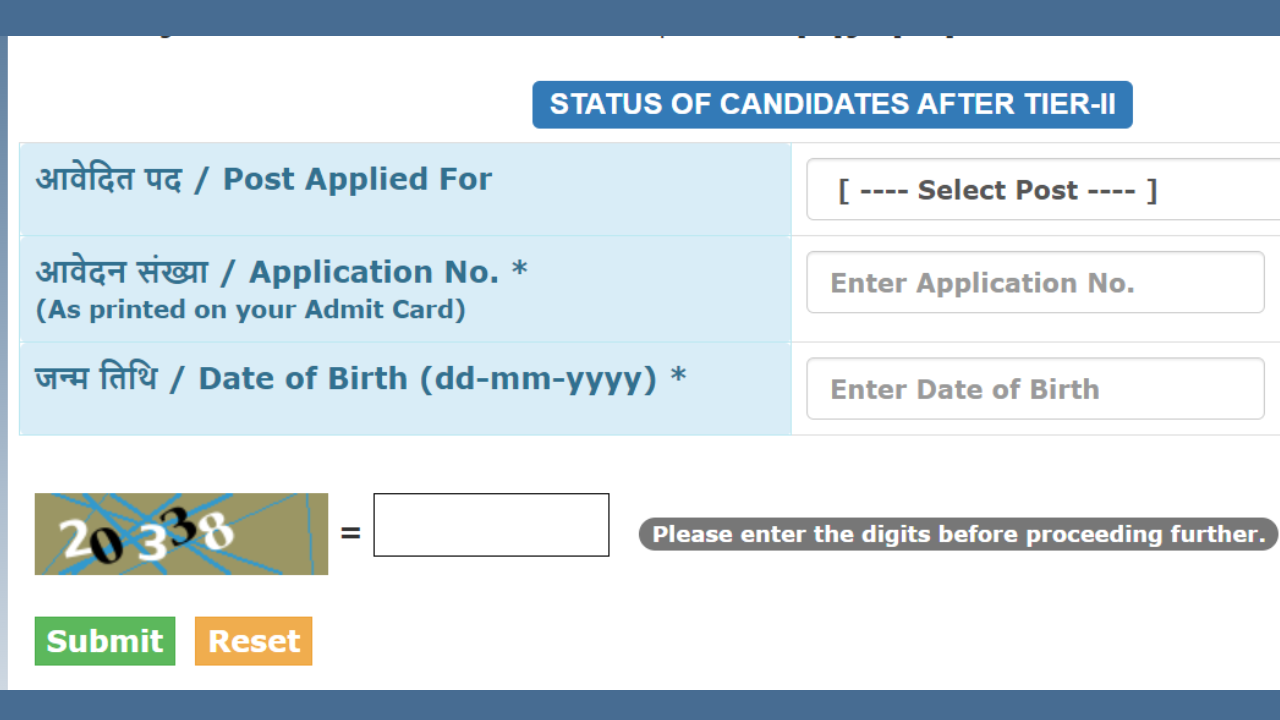Click the 'Post Applied For' label

[x=357, y=179]
